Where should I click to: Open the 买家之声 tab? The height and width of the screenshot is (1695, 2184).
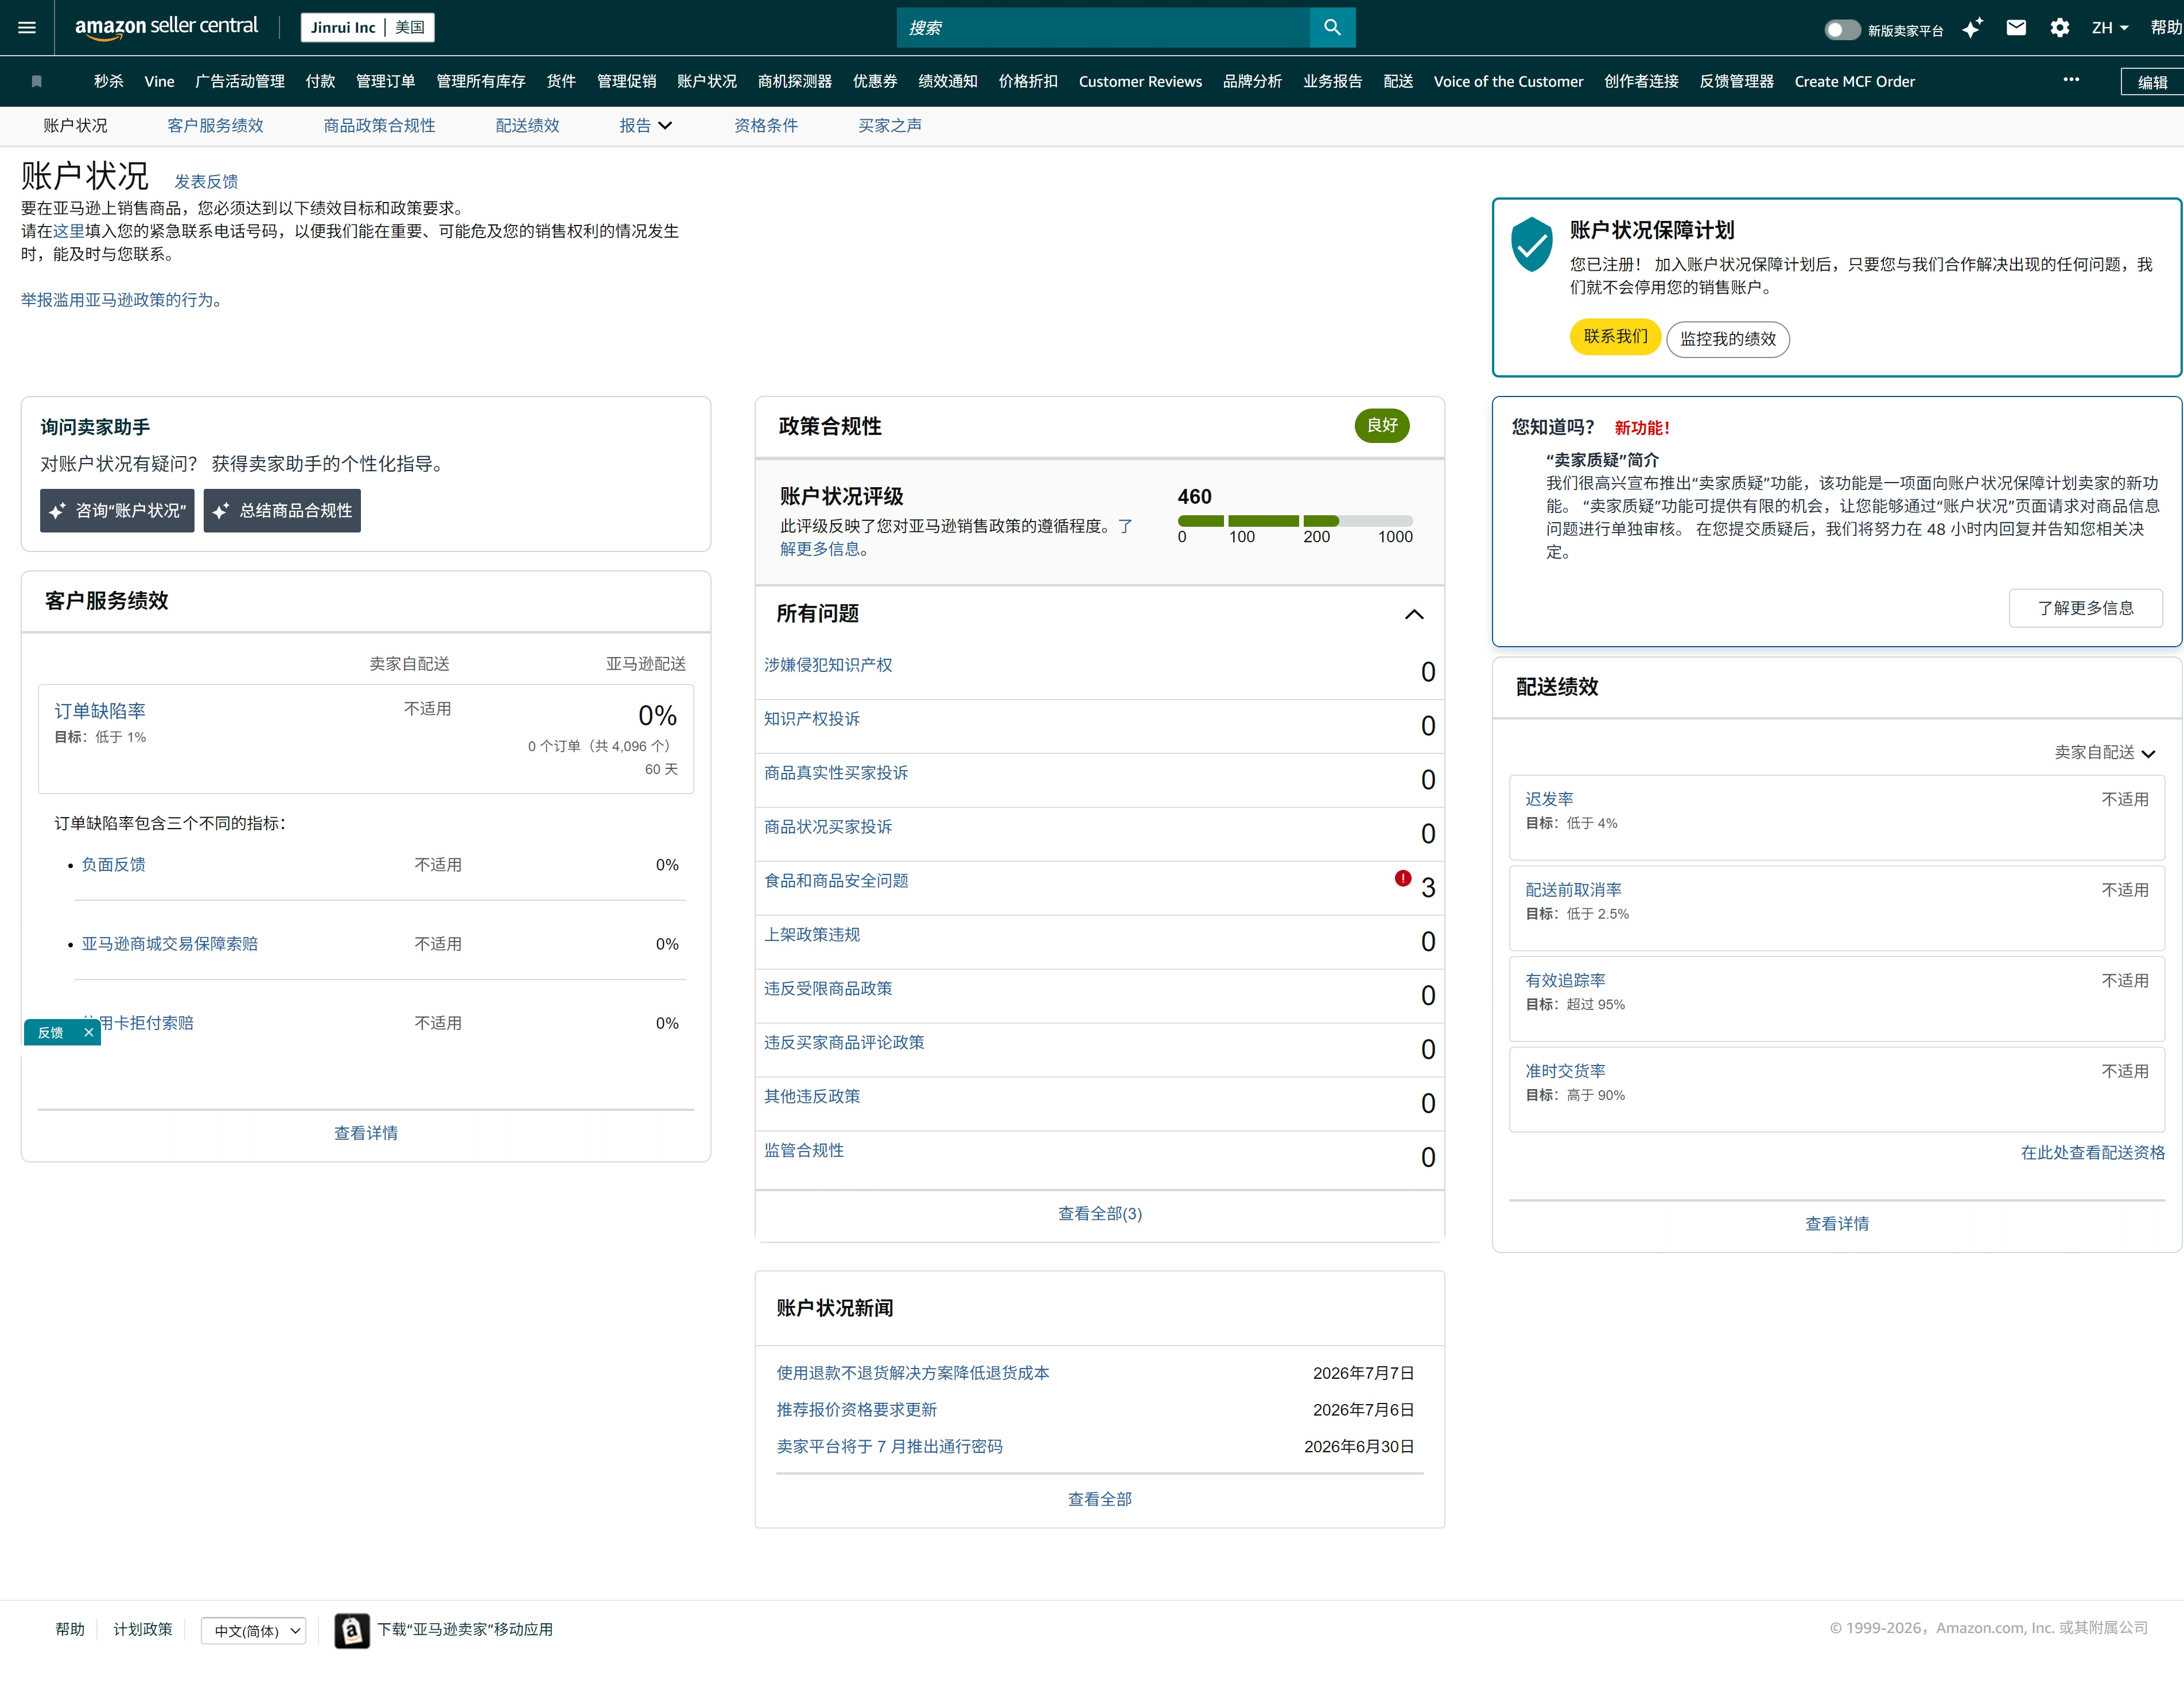pyautogui.click(x=890, y=126)
